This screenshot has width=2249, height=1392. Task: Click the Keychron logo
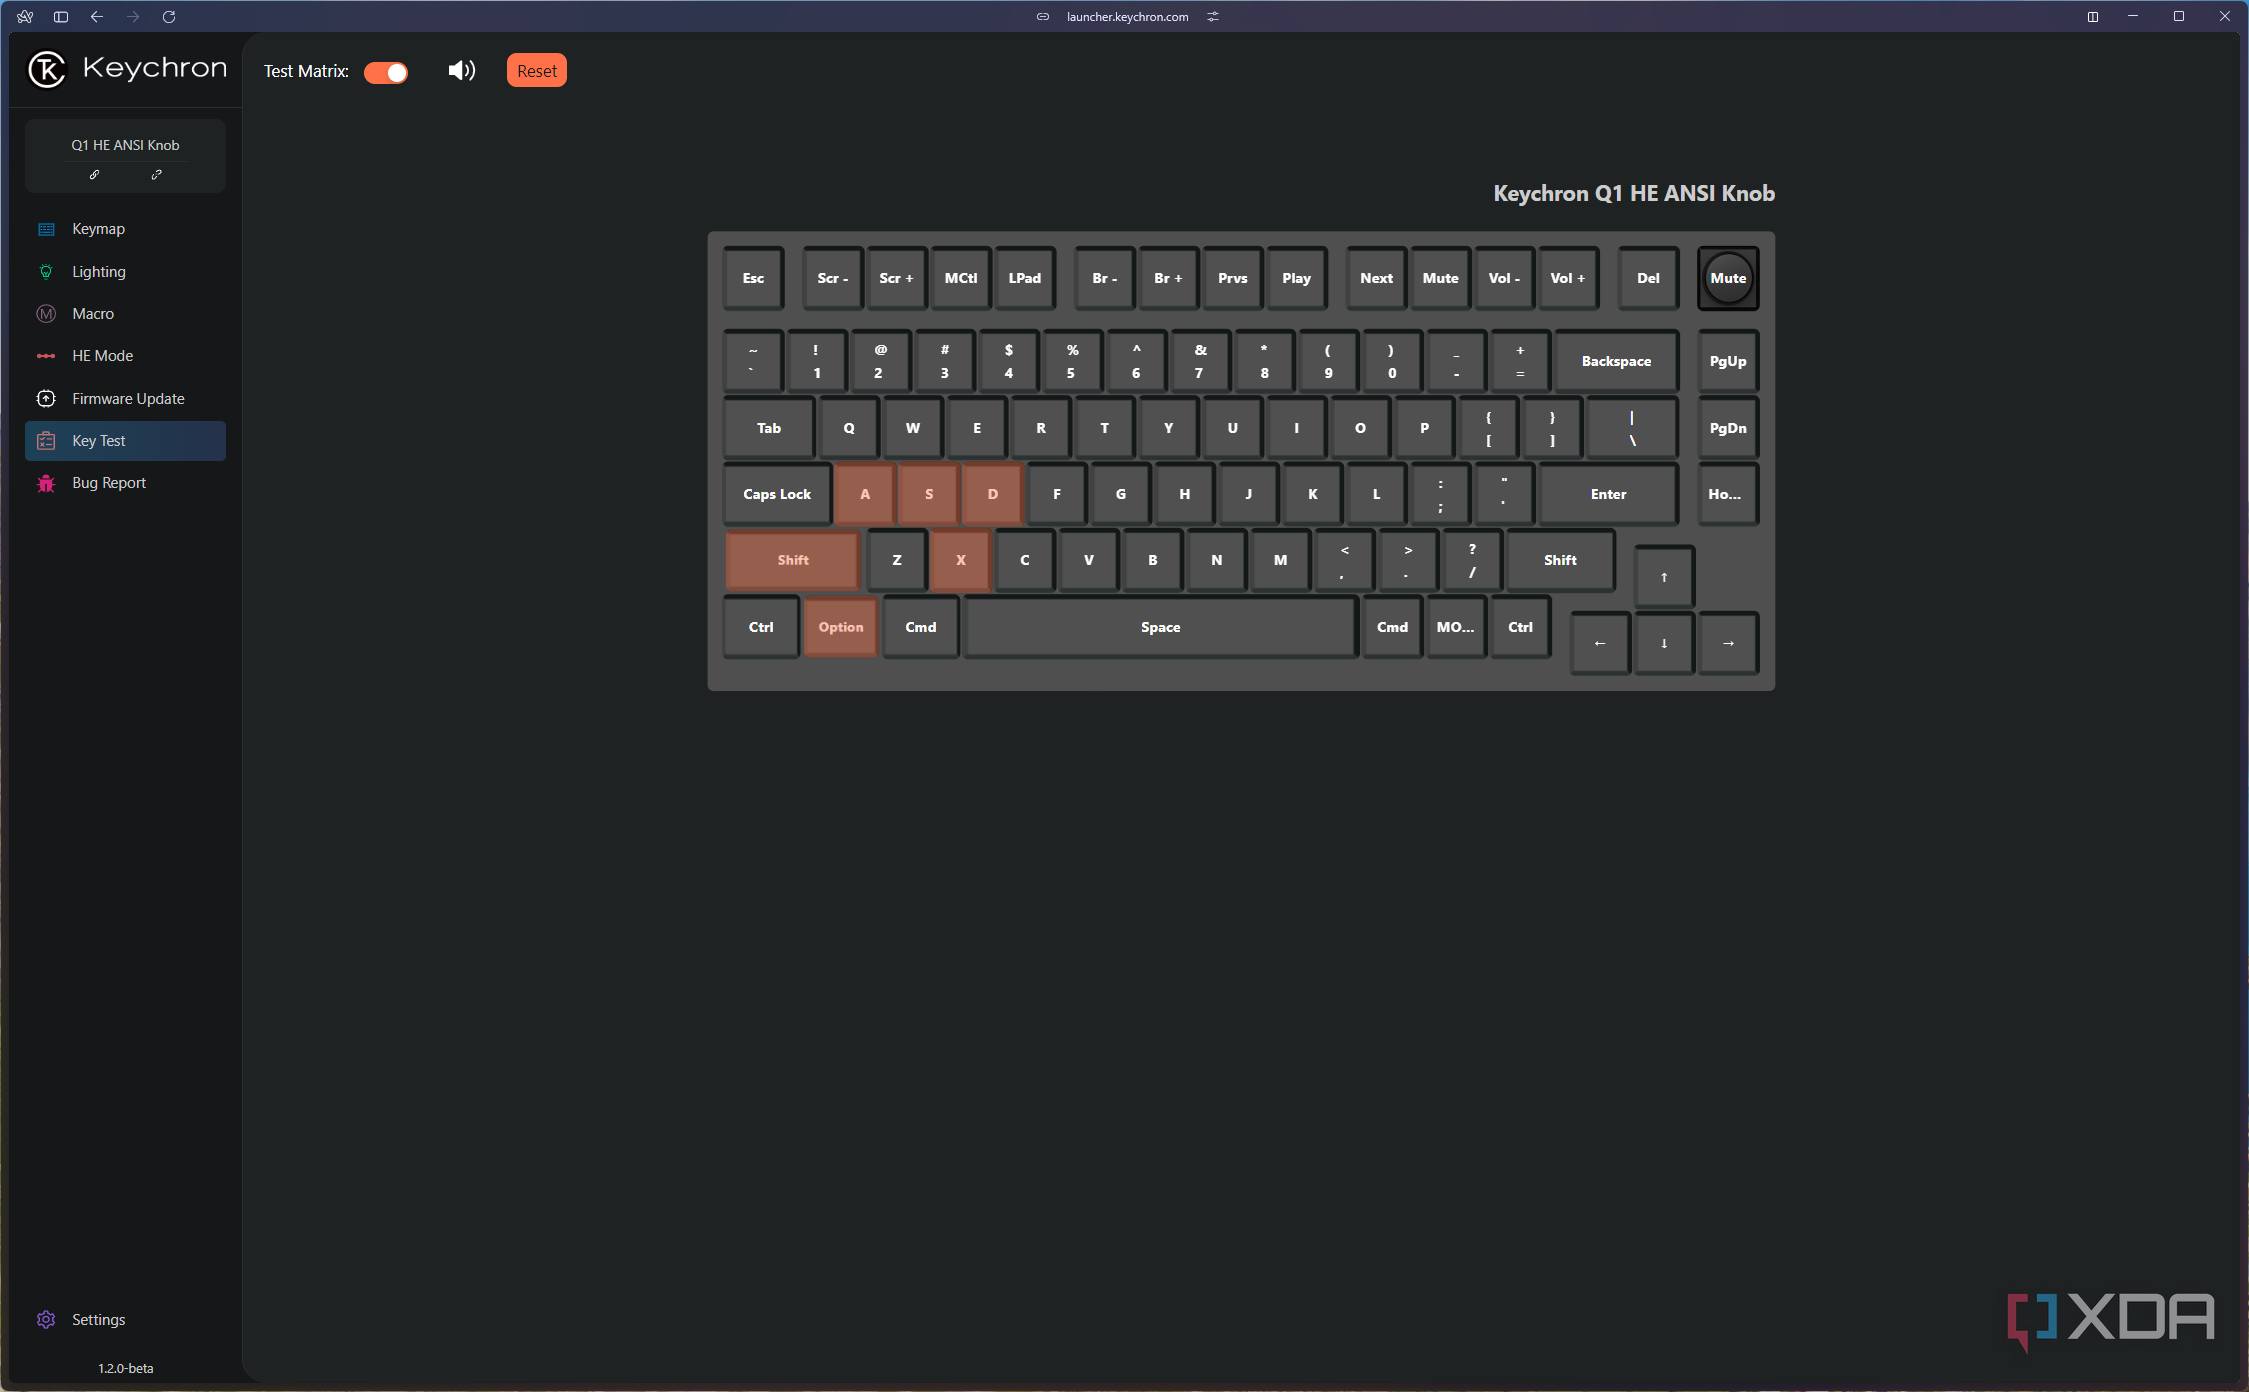click(x=126, y=69)
